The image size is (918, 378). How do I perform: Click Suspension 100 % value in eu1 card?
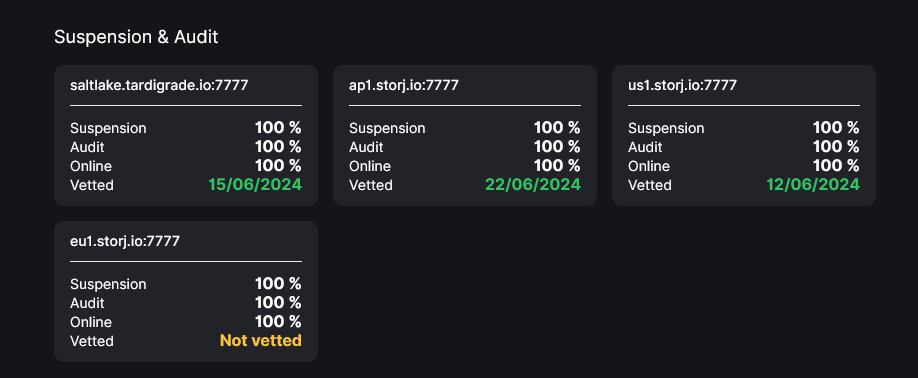tap(278, 284)
